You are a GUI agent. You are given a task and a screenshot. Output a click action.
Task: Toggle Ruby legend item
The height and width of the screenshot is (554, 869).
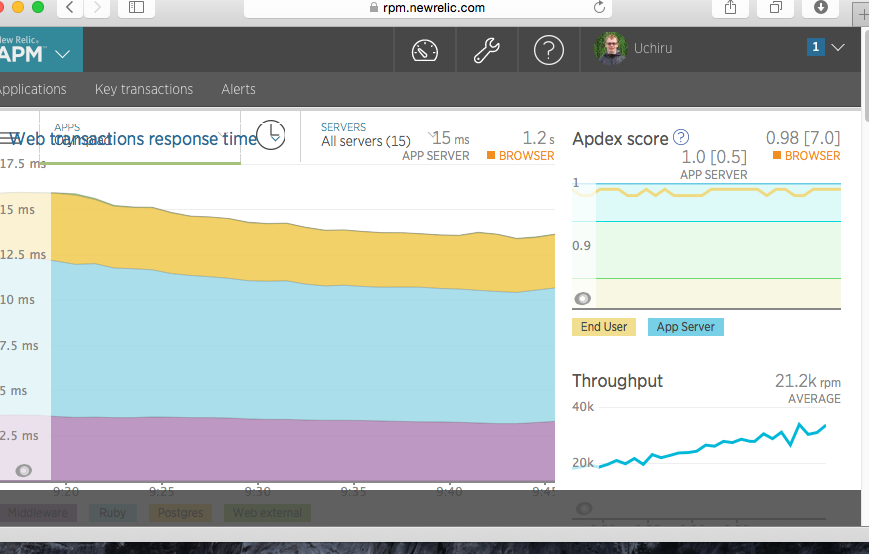[x=113, y=513]
